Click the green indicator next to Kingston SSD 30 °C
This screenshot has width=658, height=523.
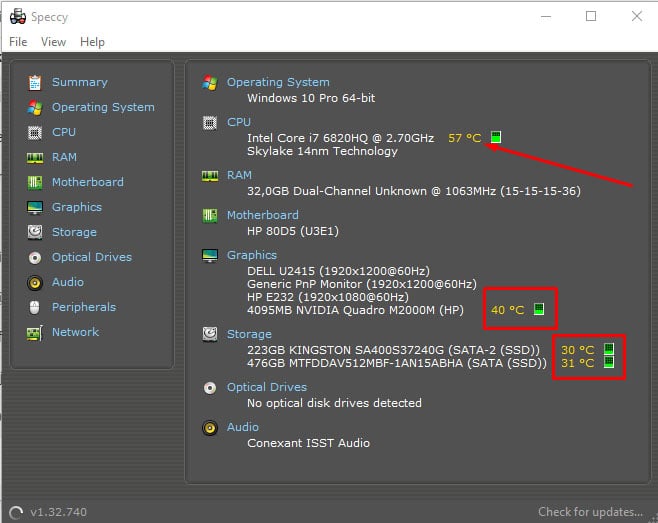click(x=609, y=348)
